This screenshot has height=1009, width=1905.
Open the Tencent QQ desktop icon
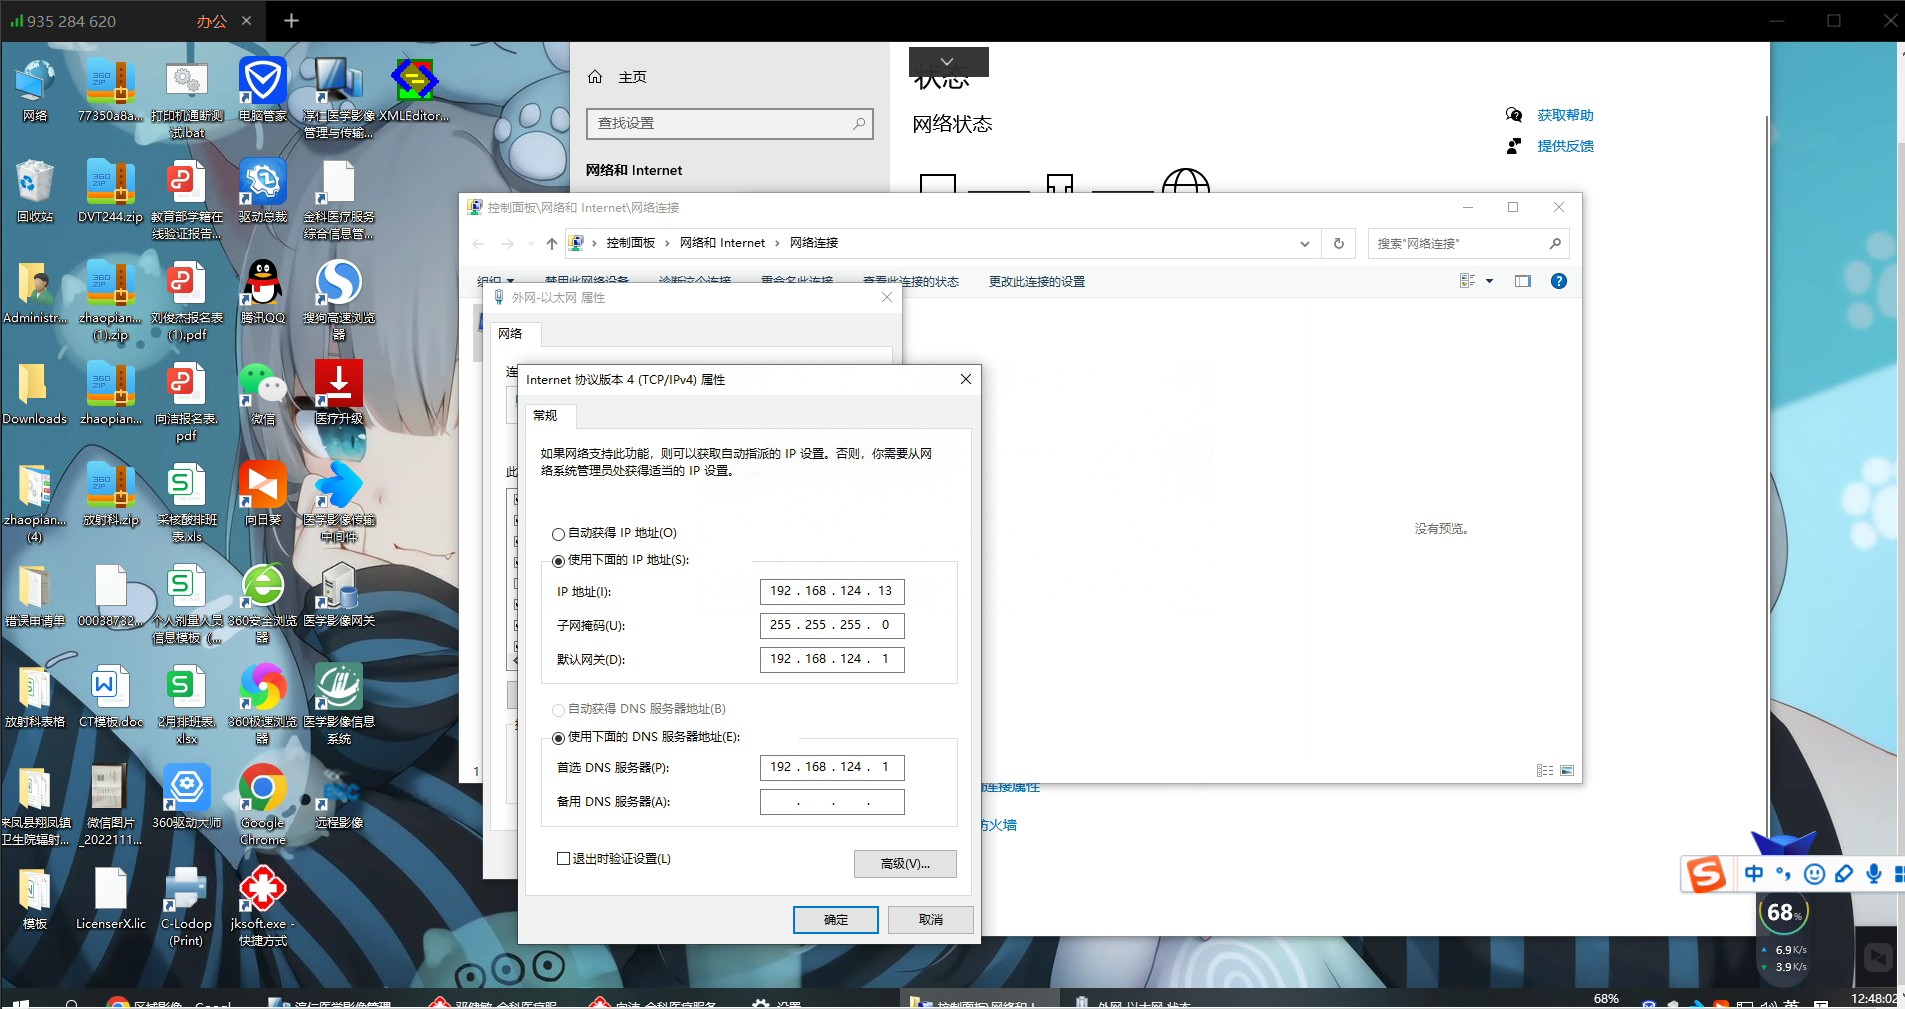(262, 286)
